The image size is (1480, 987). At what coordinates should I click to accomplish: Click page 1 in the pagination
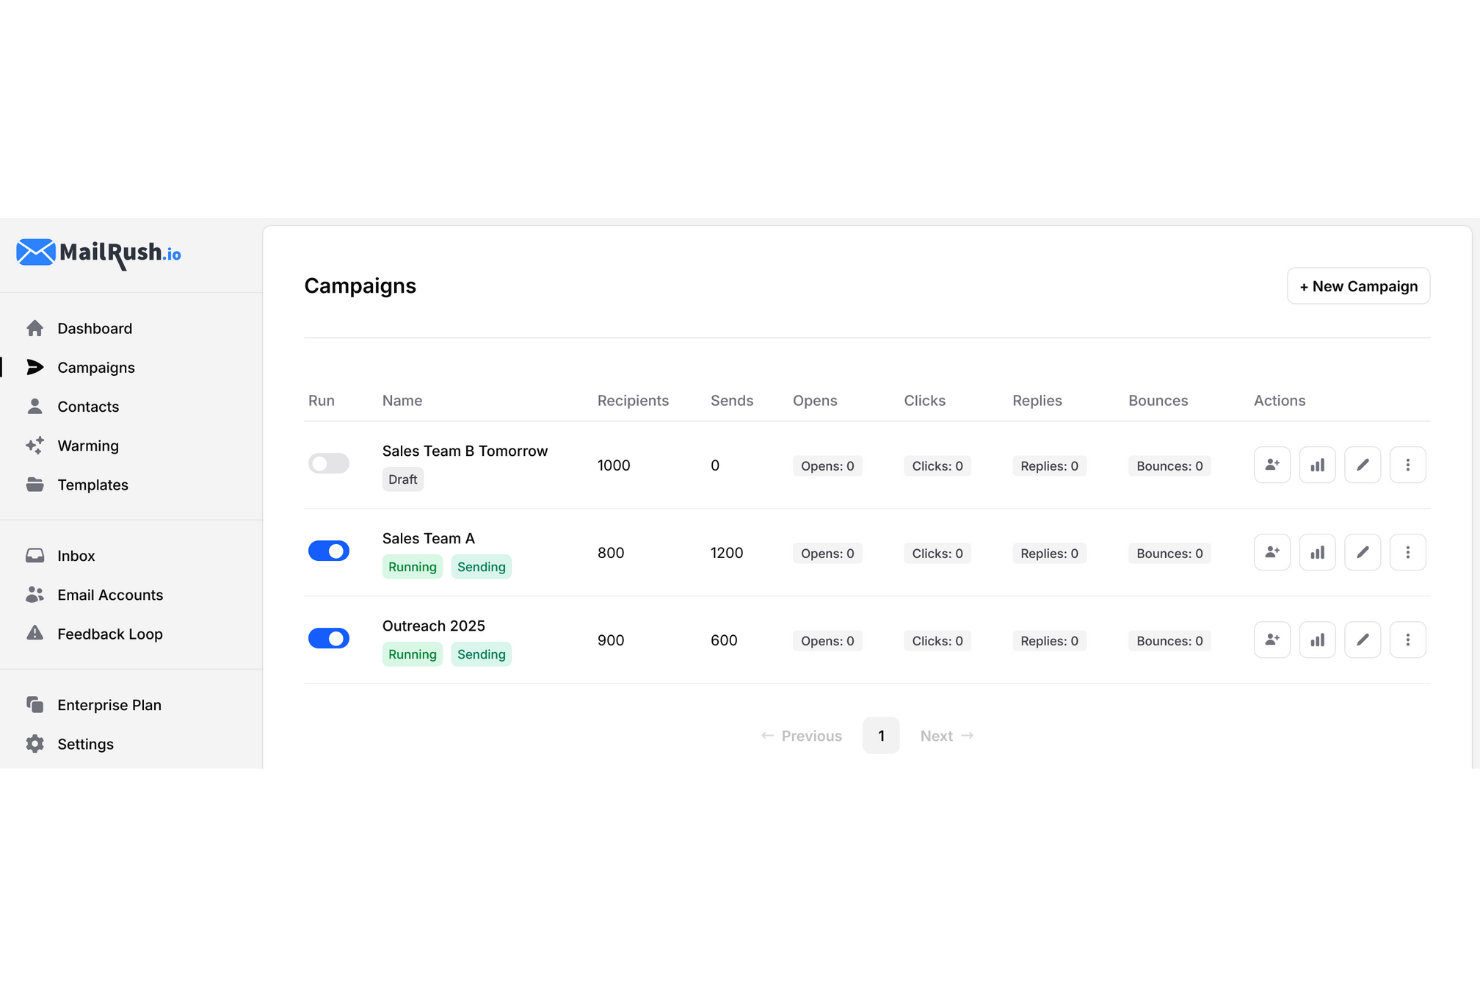tap(881, 735)
